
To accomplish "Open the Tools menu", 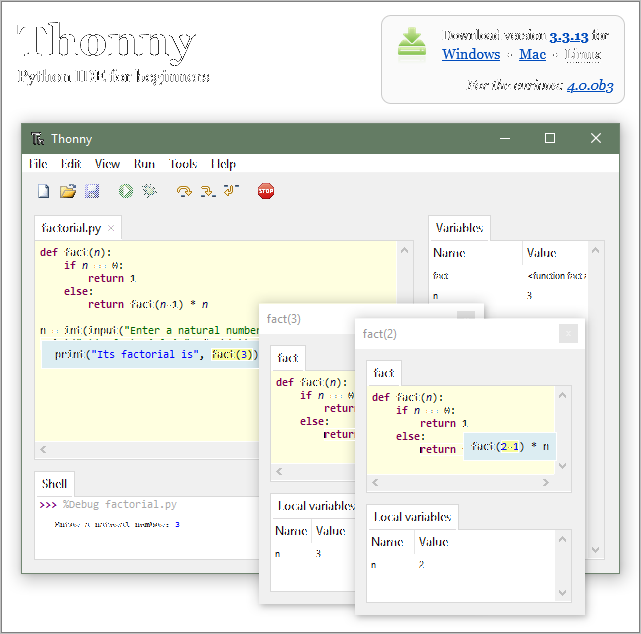I will coord(183,164).
